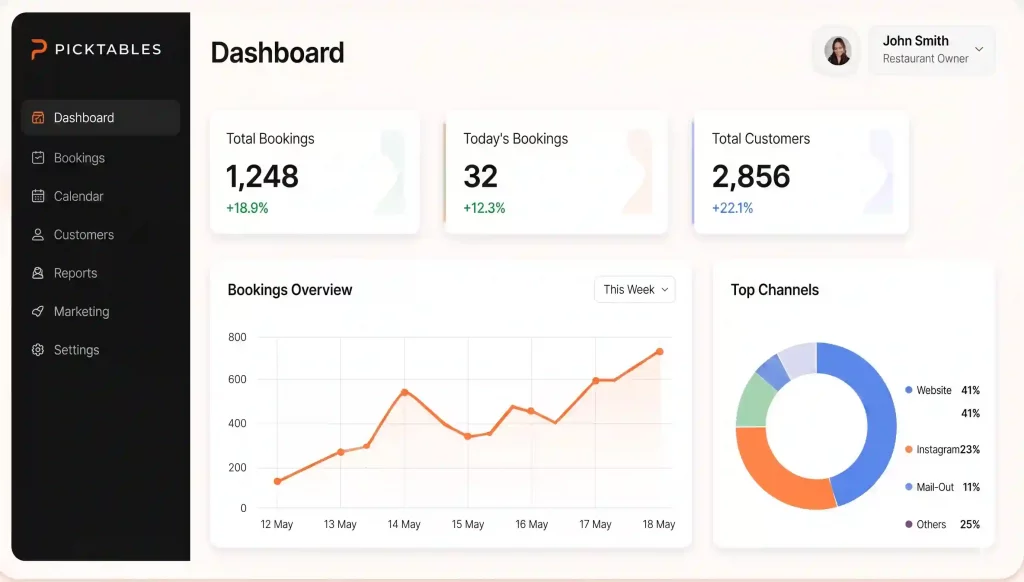Click the +22.1% growth value
Viewport: 1024px width, 582px height.
(x=732, y=208)
